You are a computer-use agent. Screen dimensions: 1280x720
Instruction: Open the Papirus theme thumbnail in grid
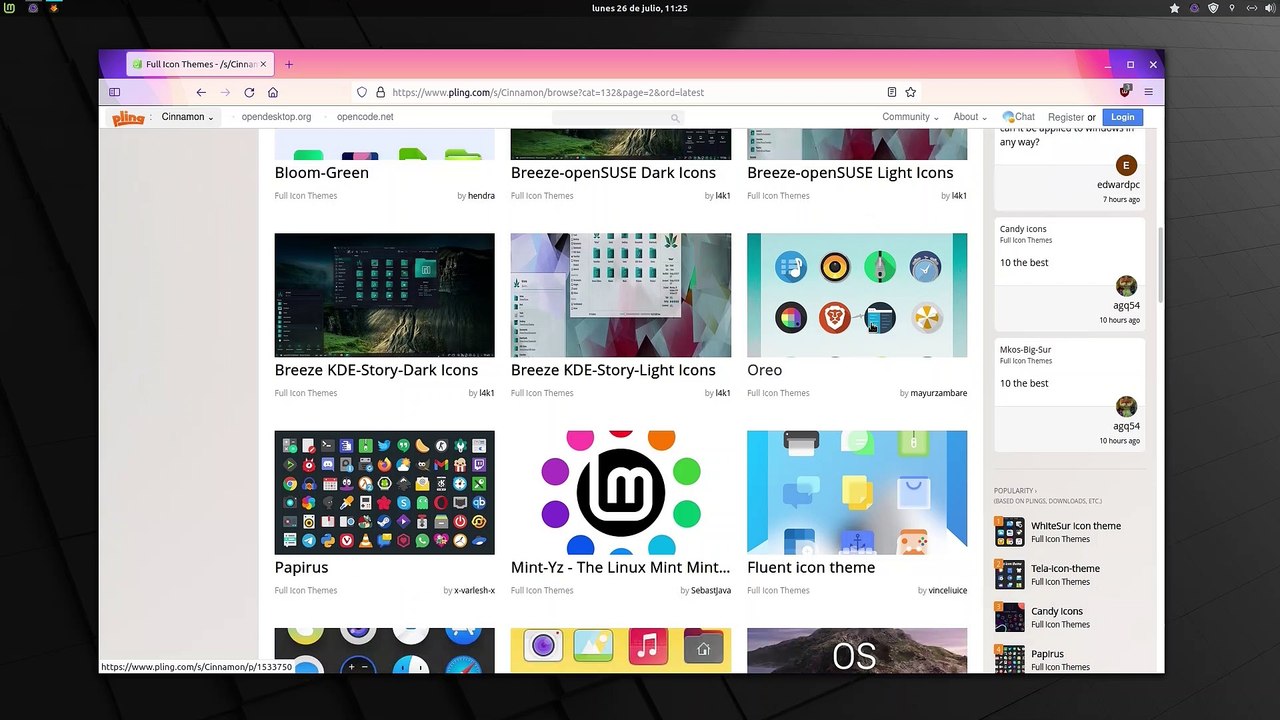385,492
